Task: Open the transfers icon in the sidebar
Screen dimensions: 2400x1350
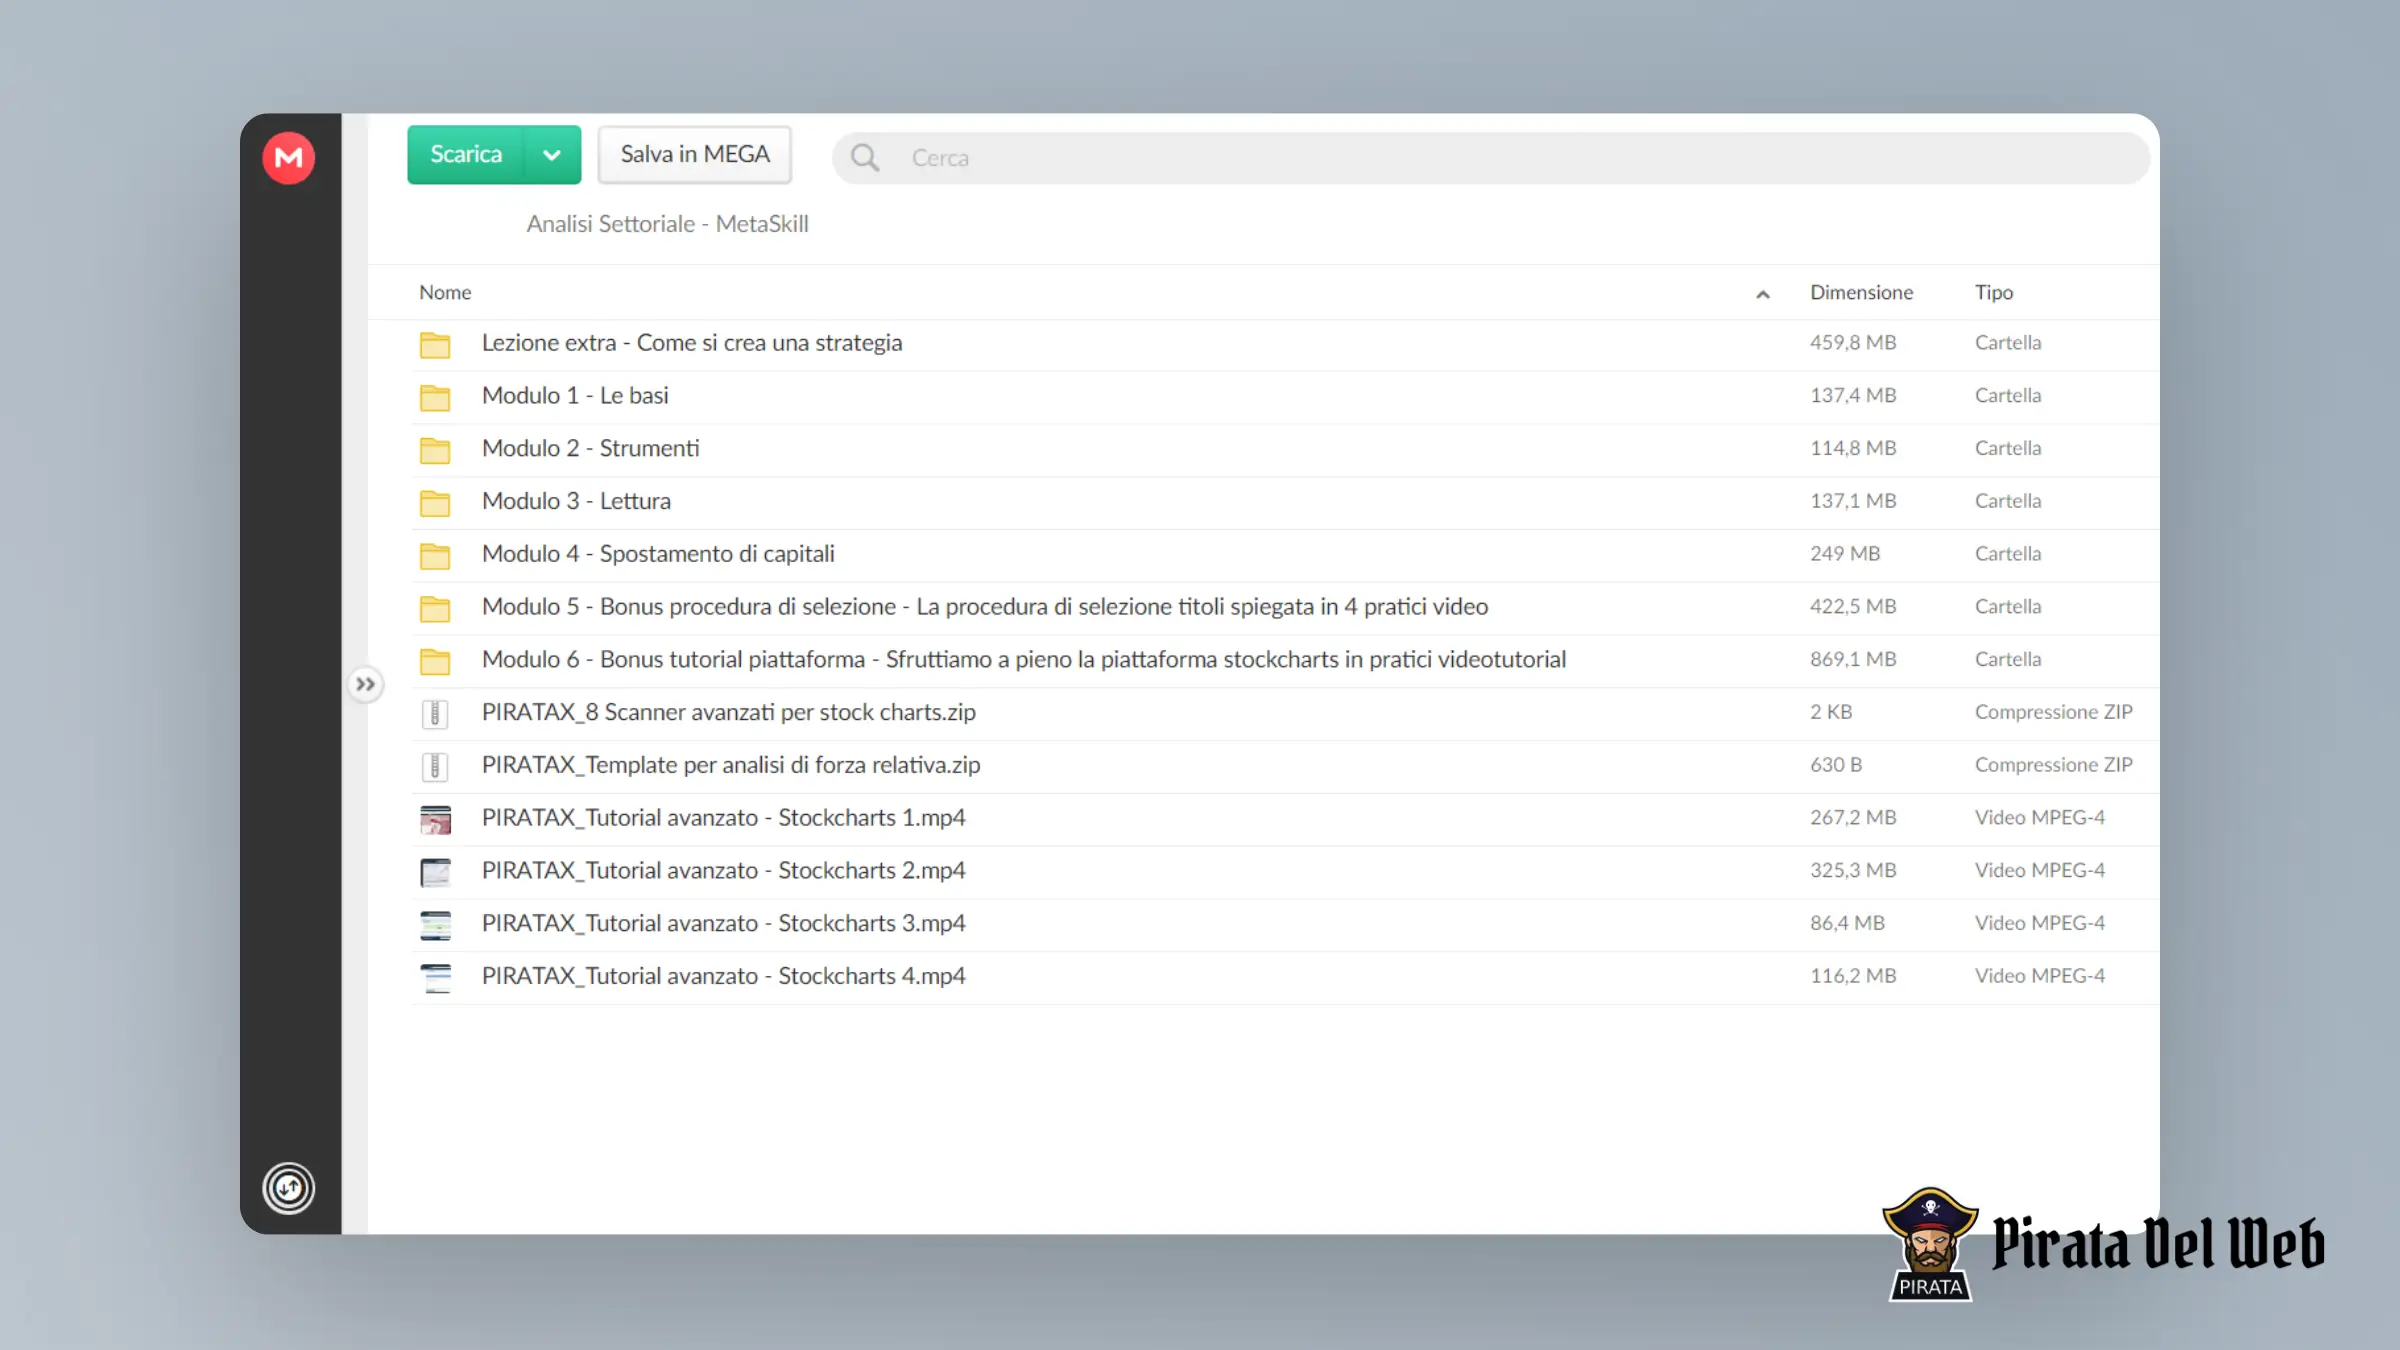Action: tap(288, 1188)
